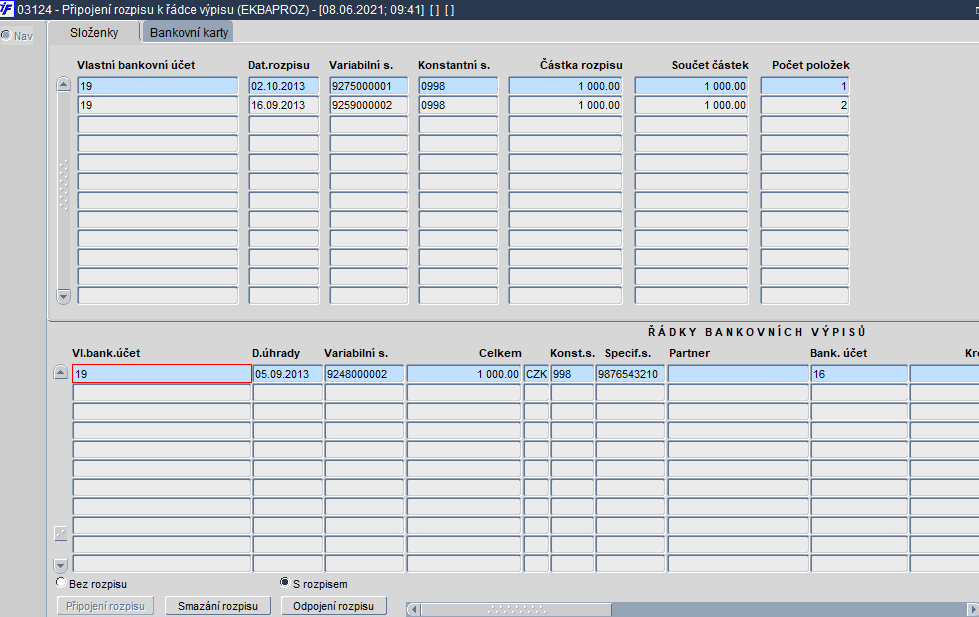Click the Připojení rozpisu button

pyautogui.click(x=106, y=606)
